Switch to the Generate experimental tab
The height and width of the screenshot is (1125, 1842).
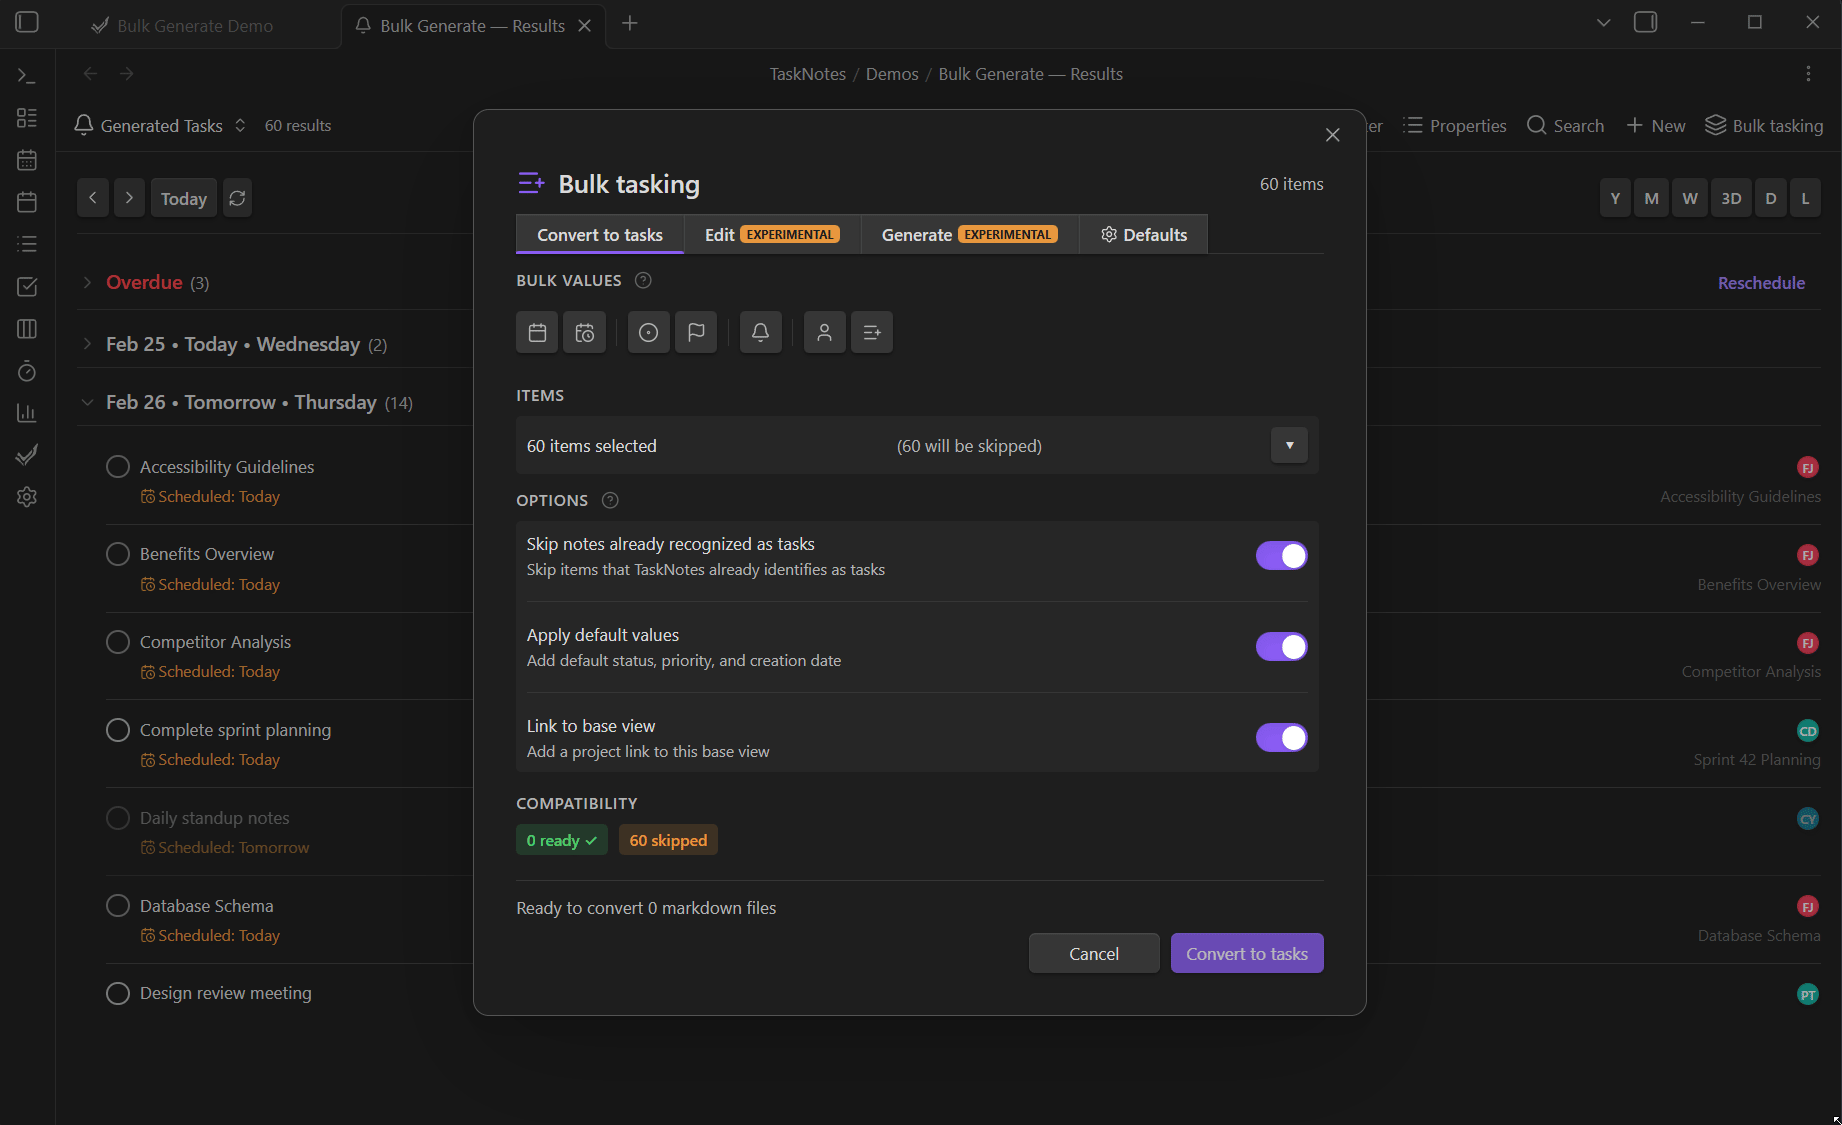tap(968, 235)
